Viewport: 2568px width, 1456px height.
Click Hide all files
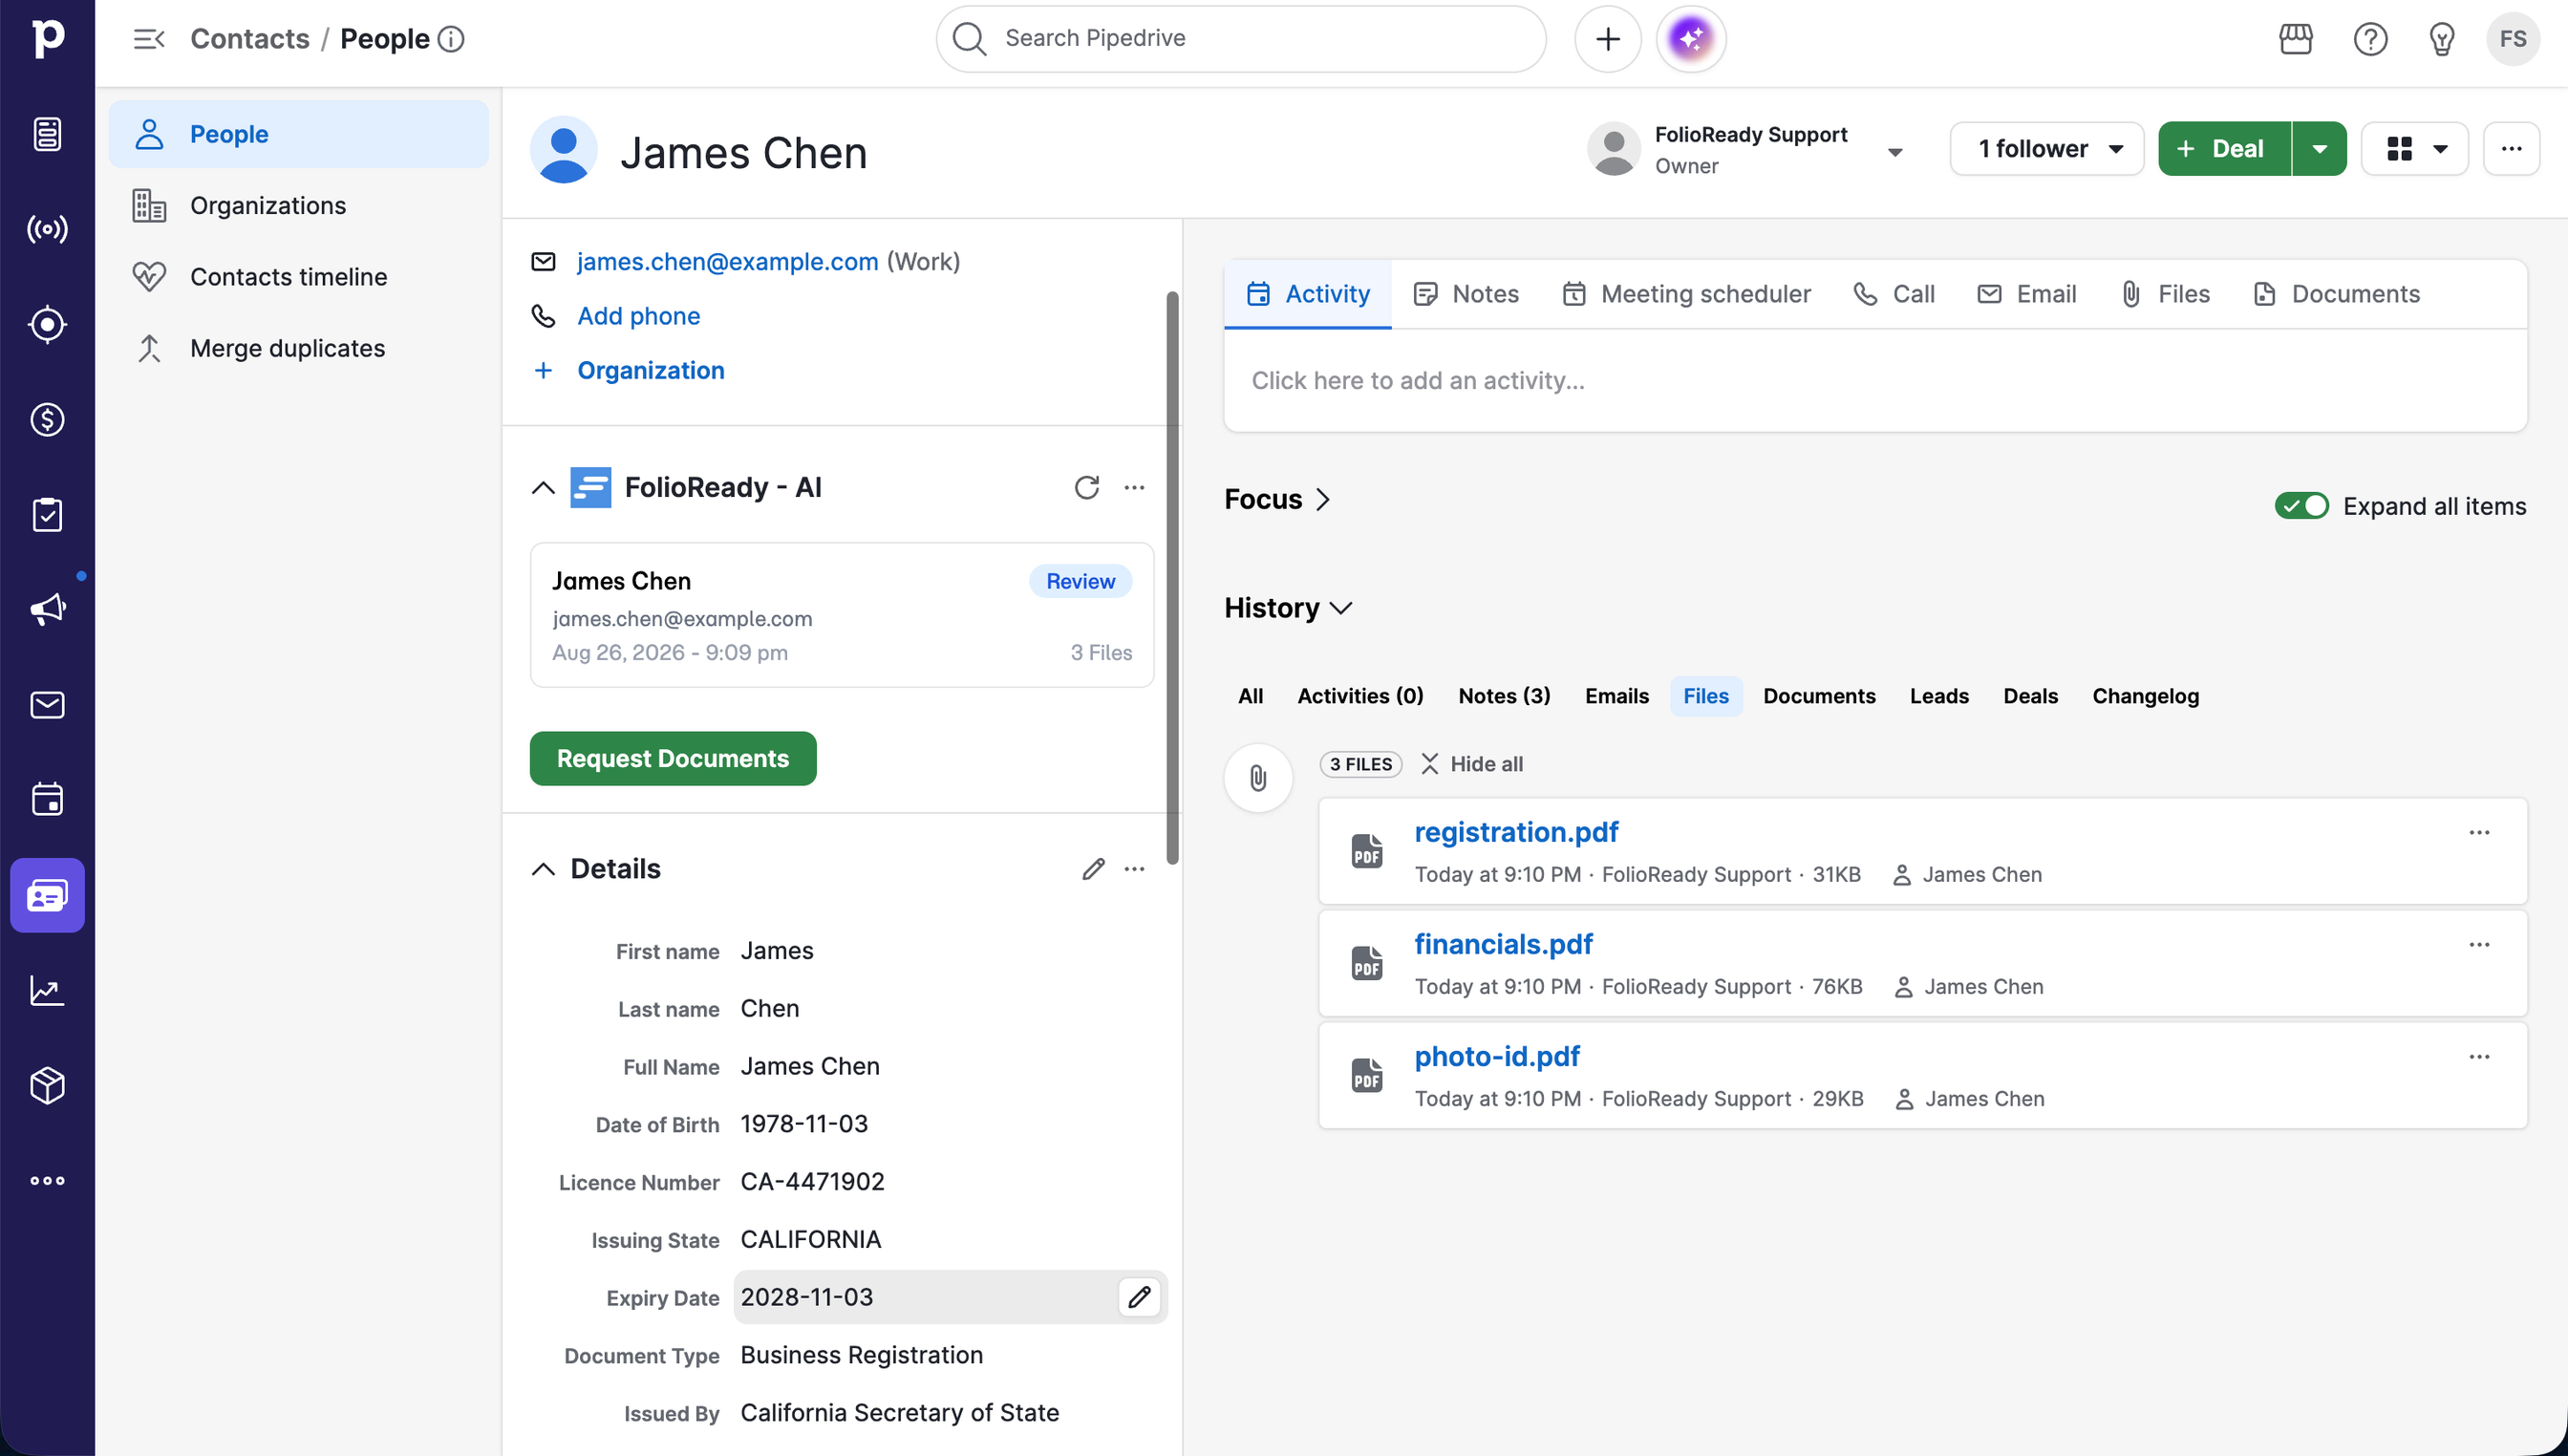(x=1472, y=764)
